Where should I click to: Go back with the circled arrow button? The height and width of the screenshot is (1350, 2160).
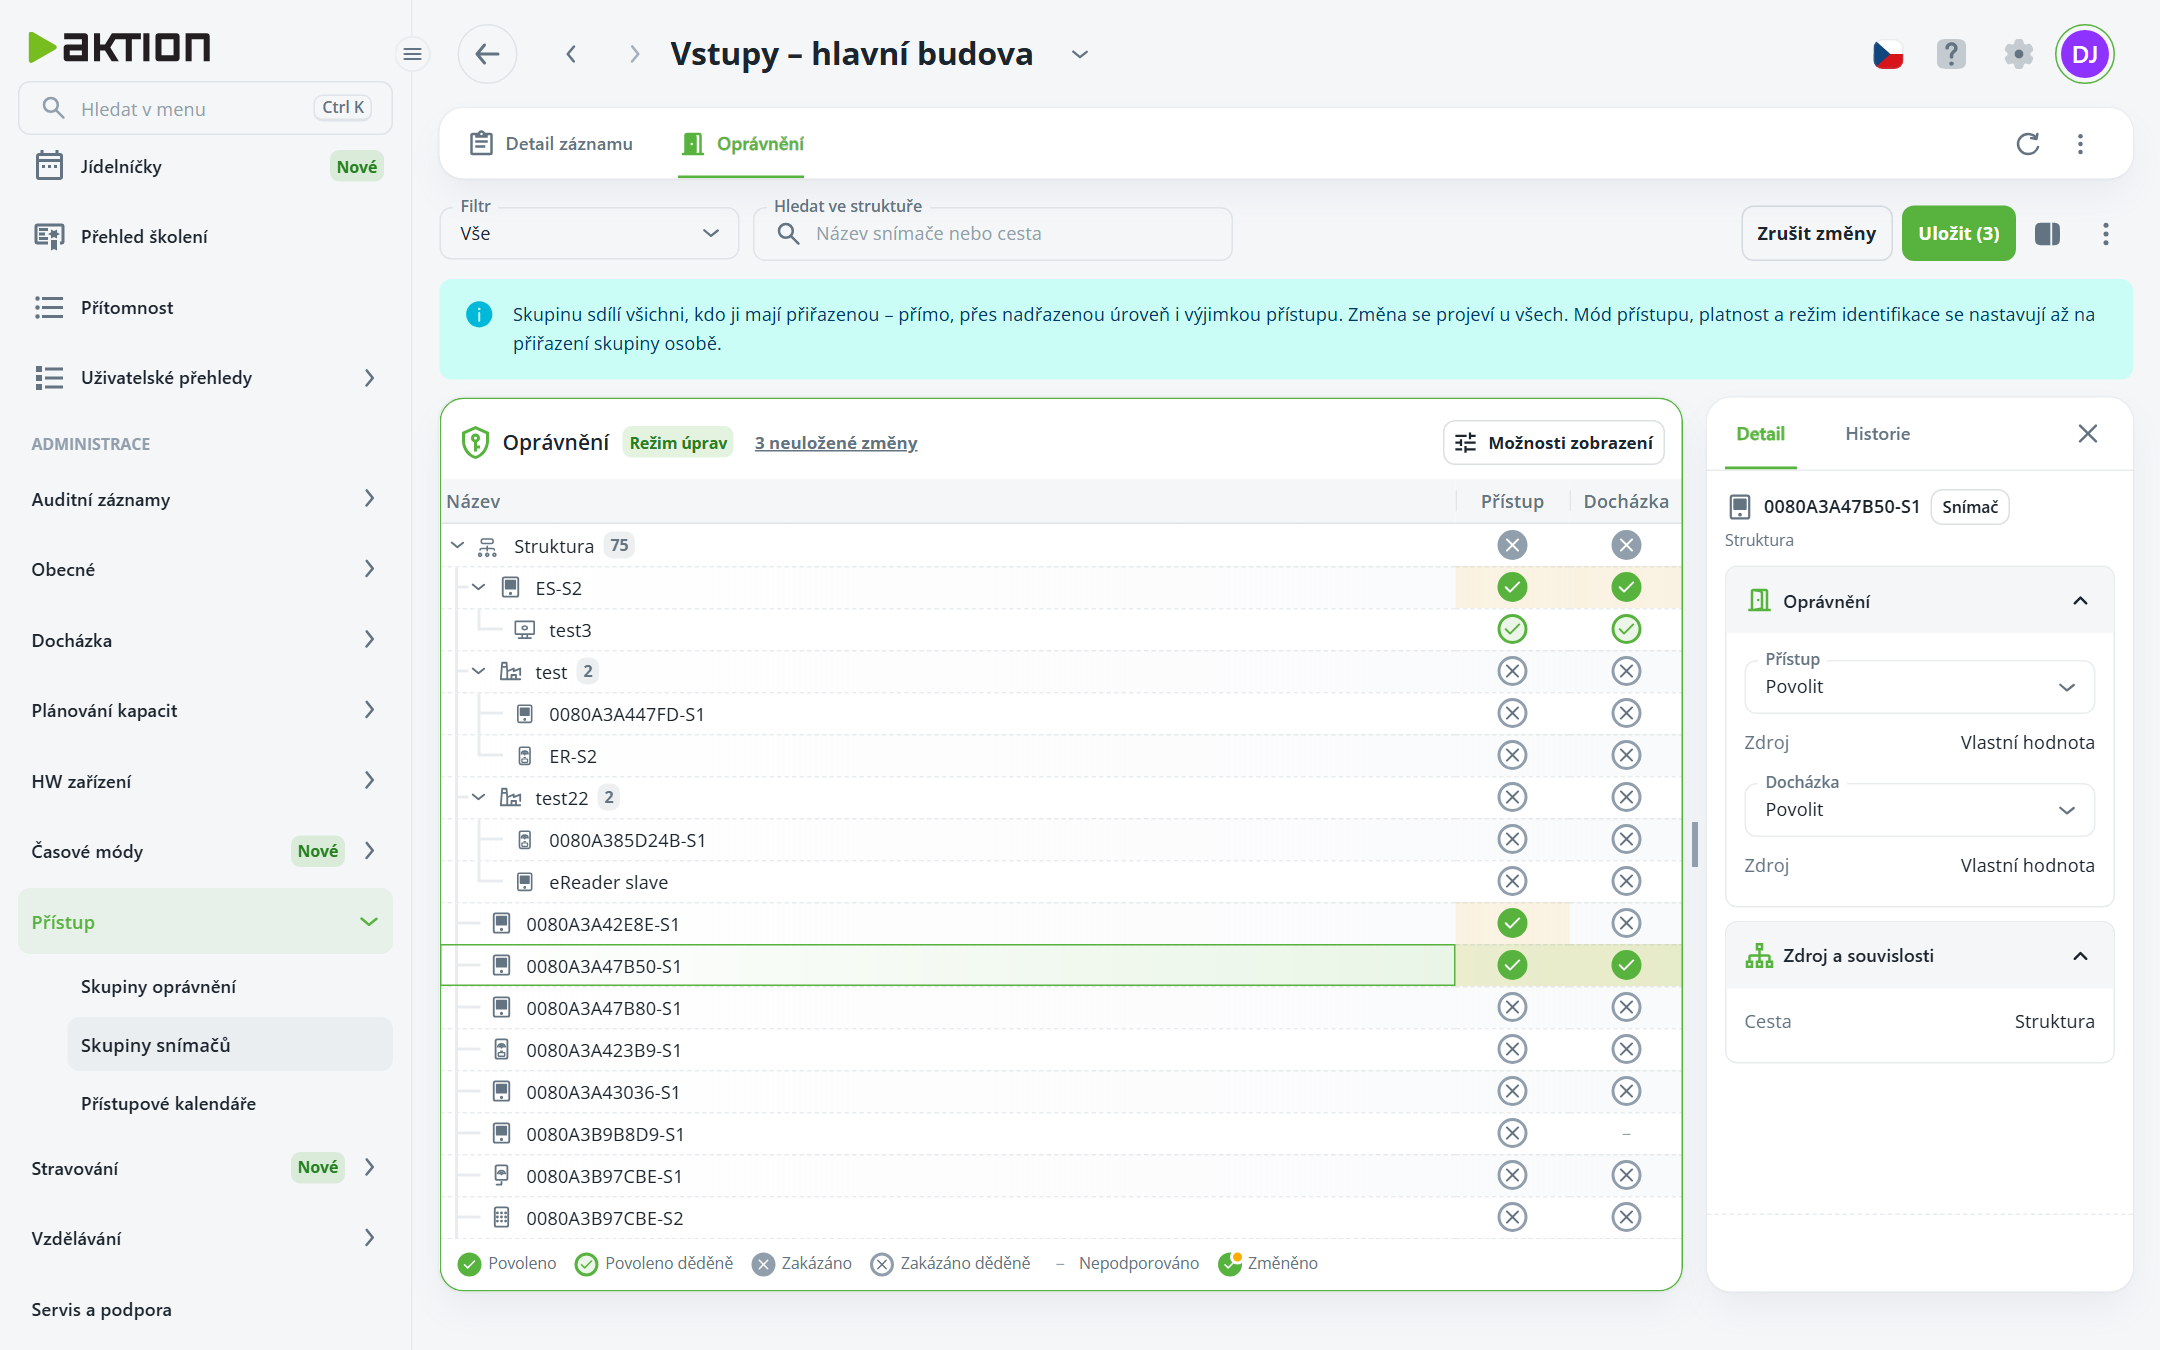[487, 54]
